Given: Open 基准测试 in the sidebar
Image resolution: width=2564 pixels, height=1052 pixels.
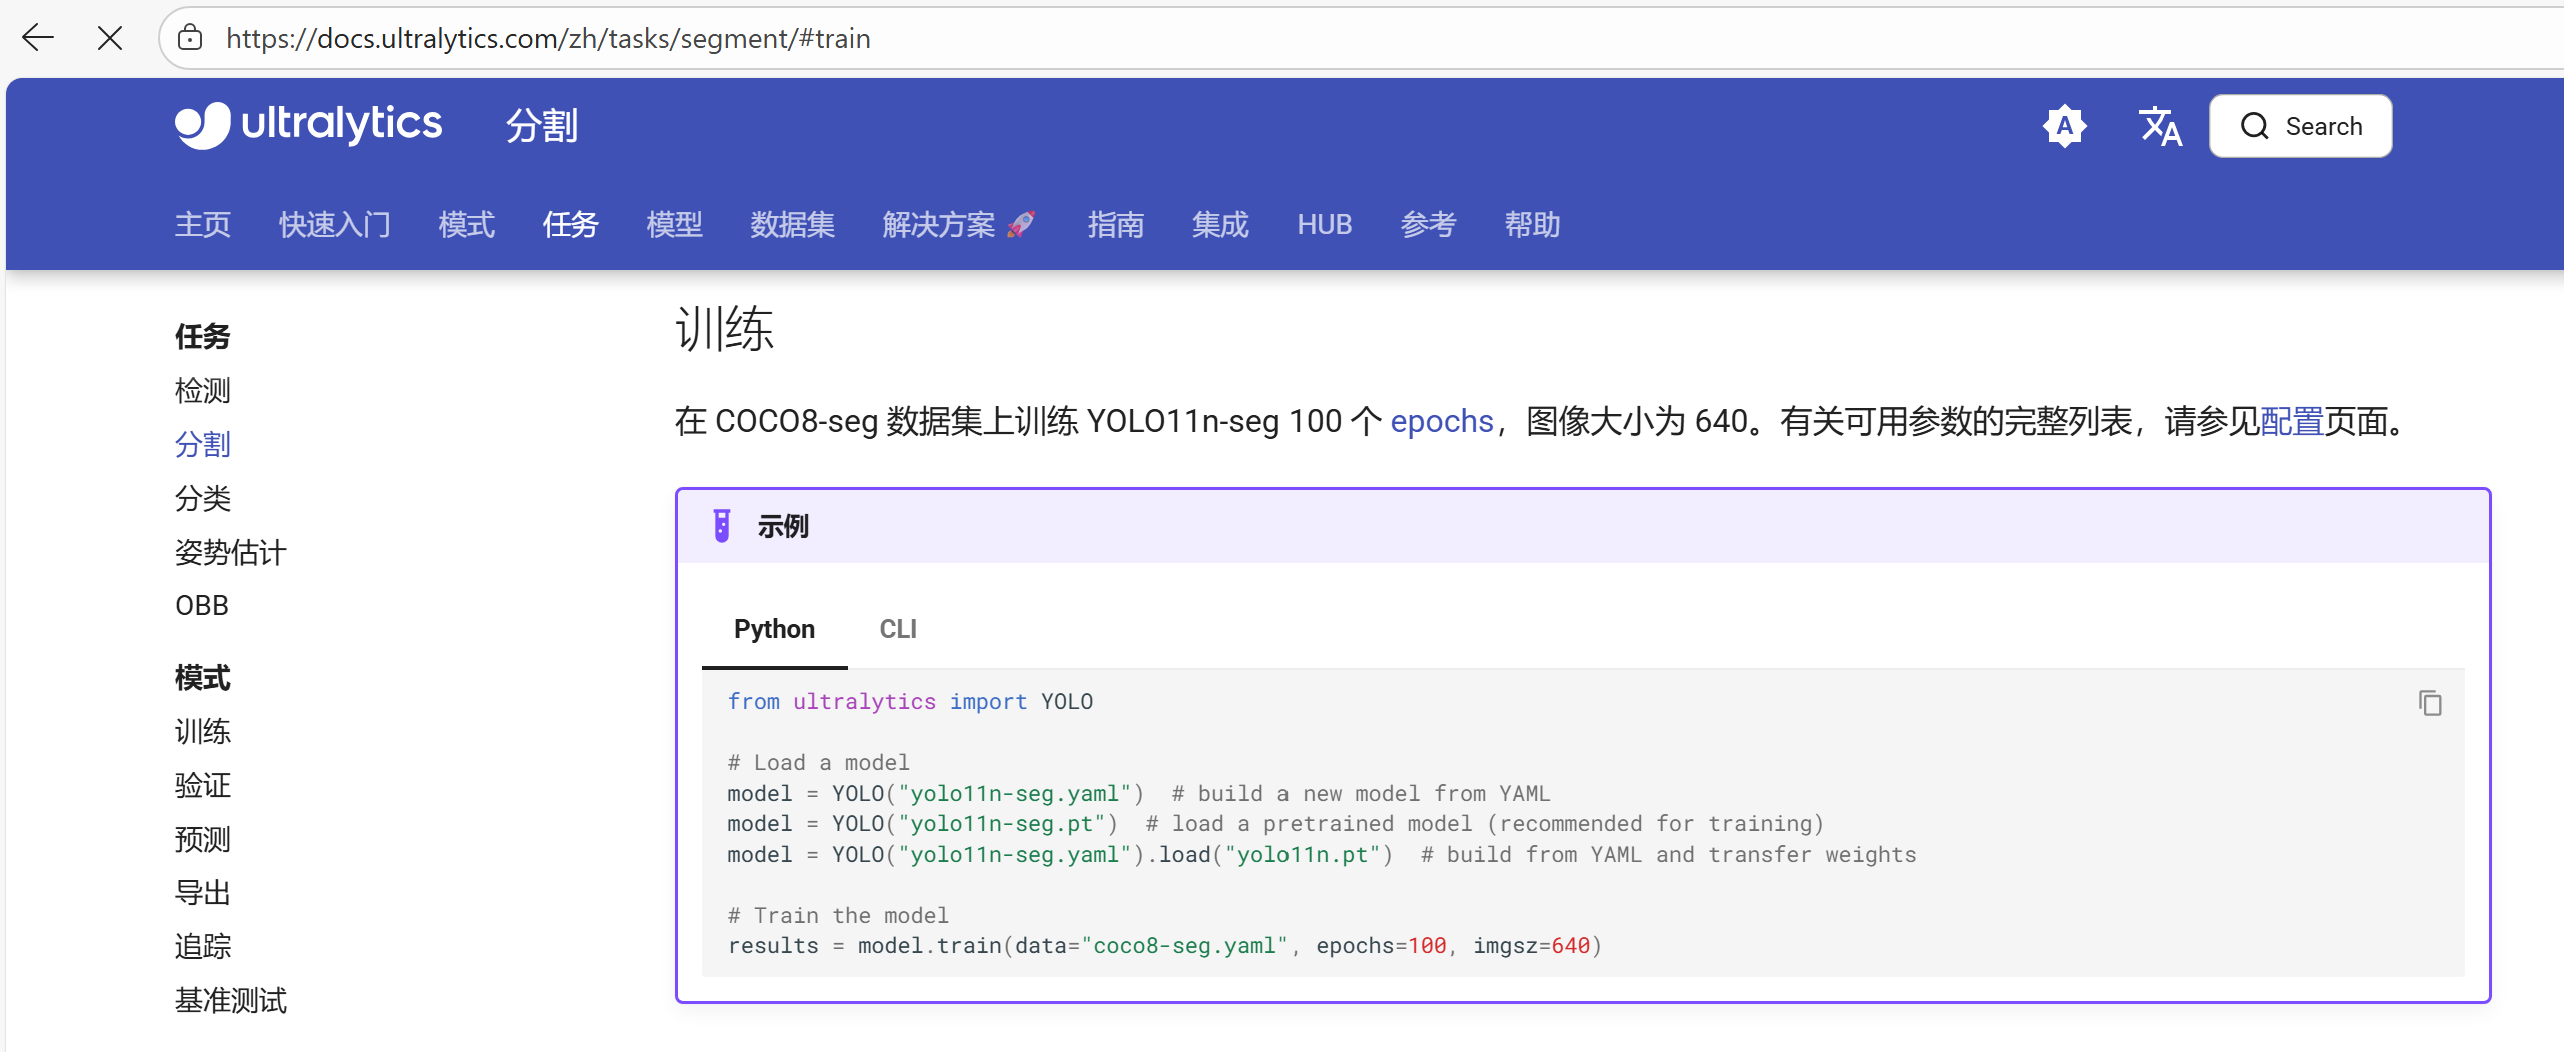Looking at the screenshot, I should (231, 1000).
